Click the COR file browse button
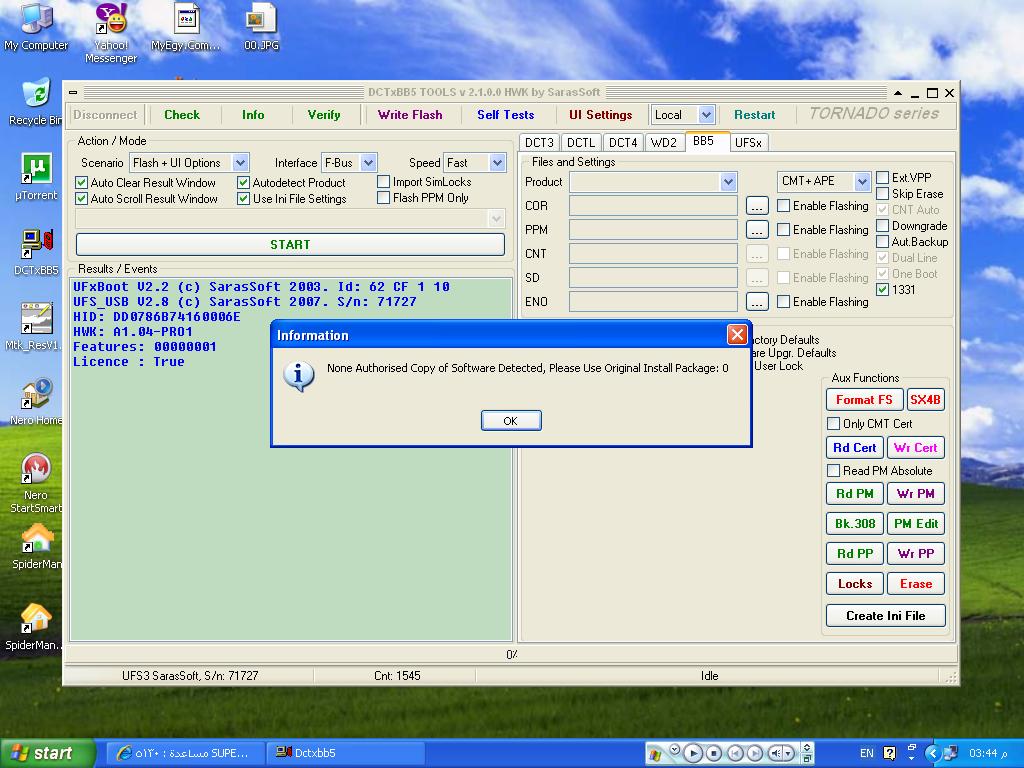 756,206
